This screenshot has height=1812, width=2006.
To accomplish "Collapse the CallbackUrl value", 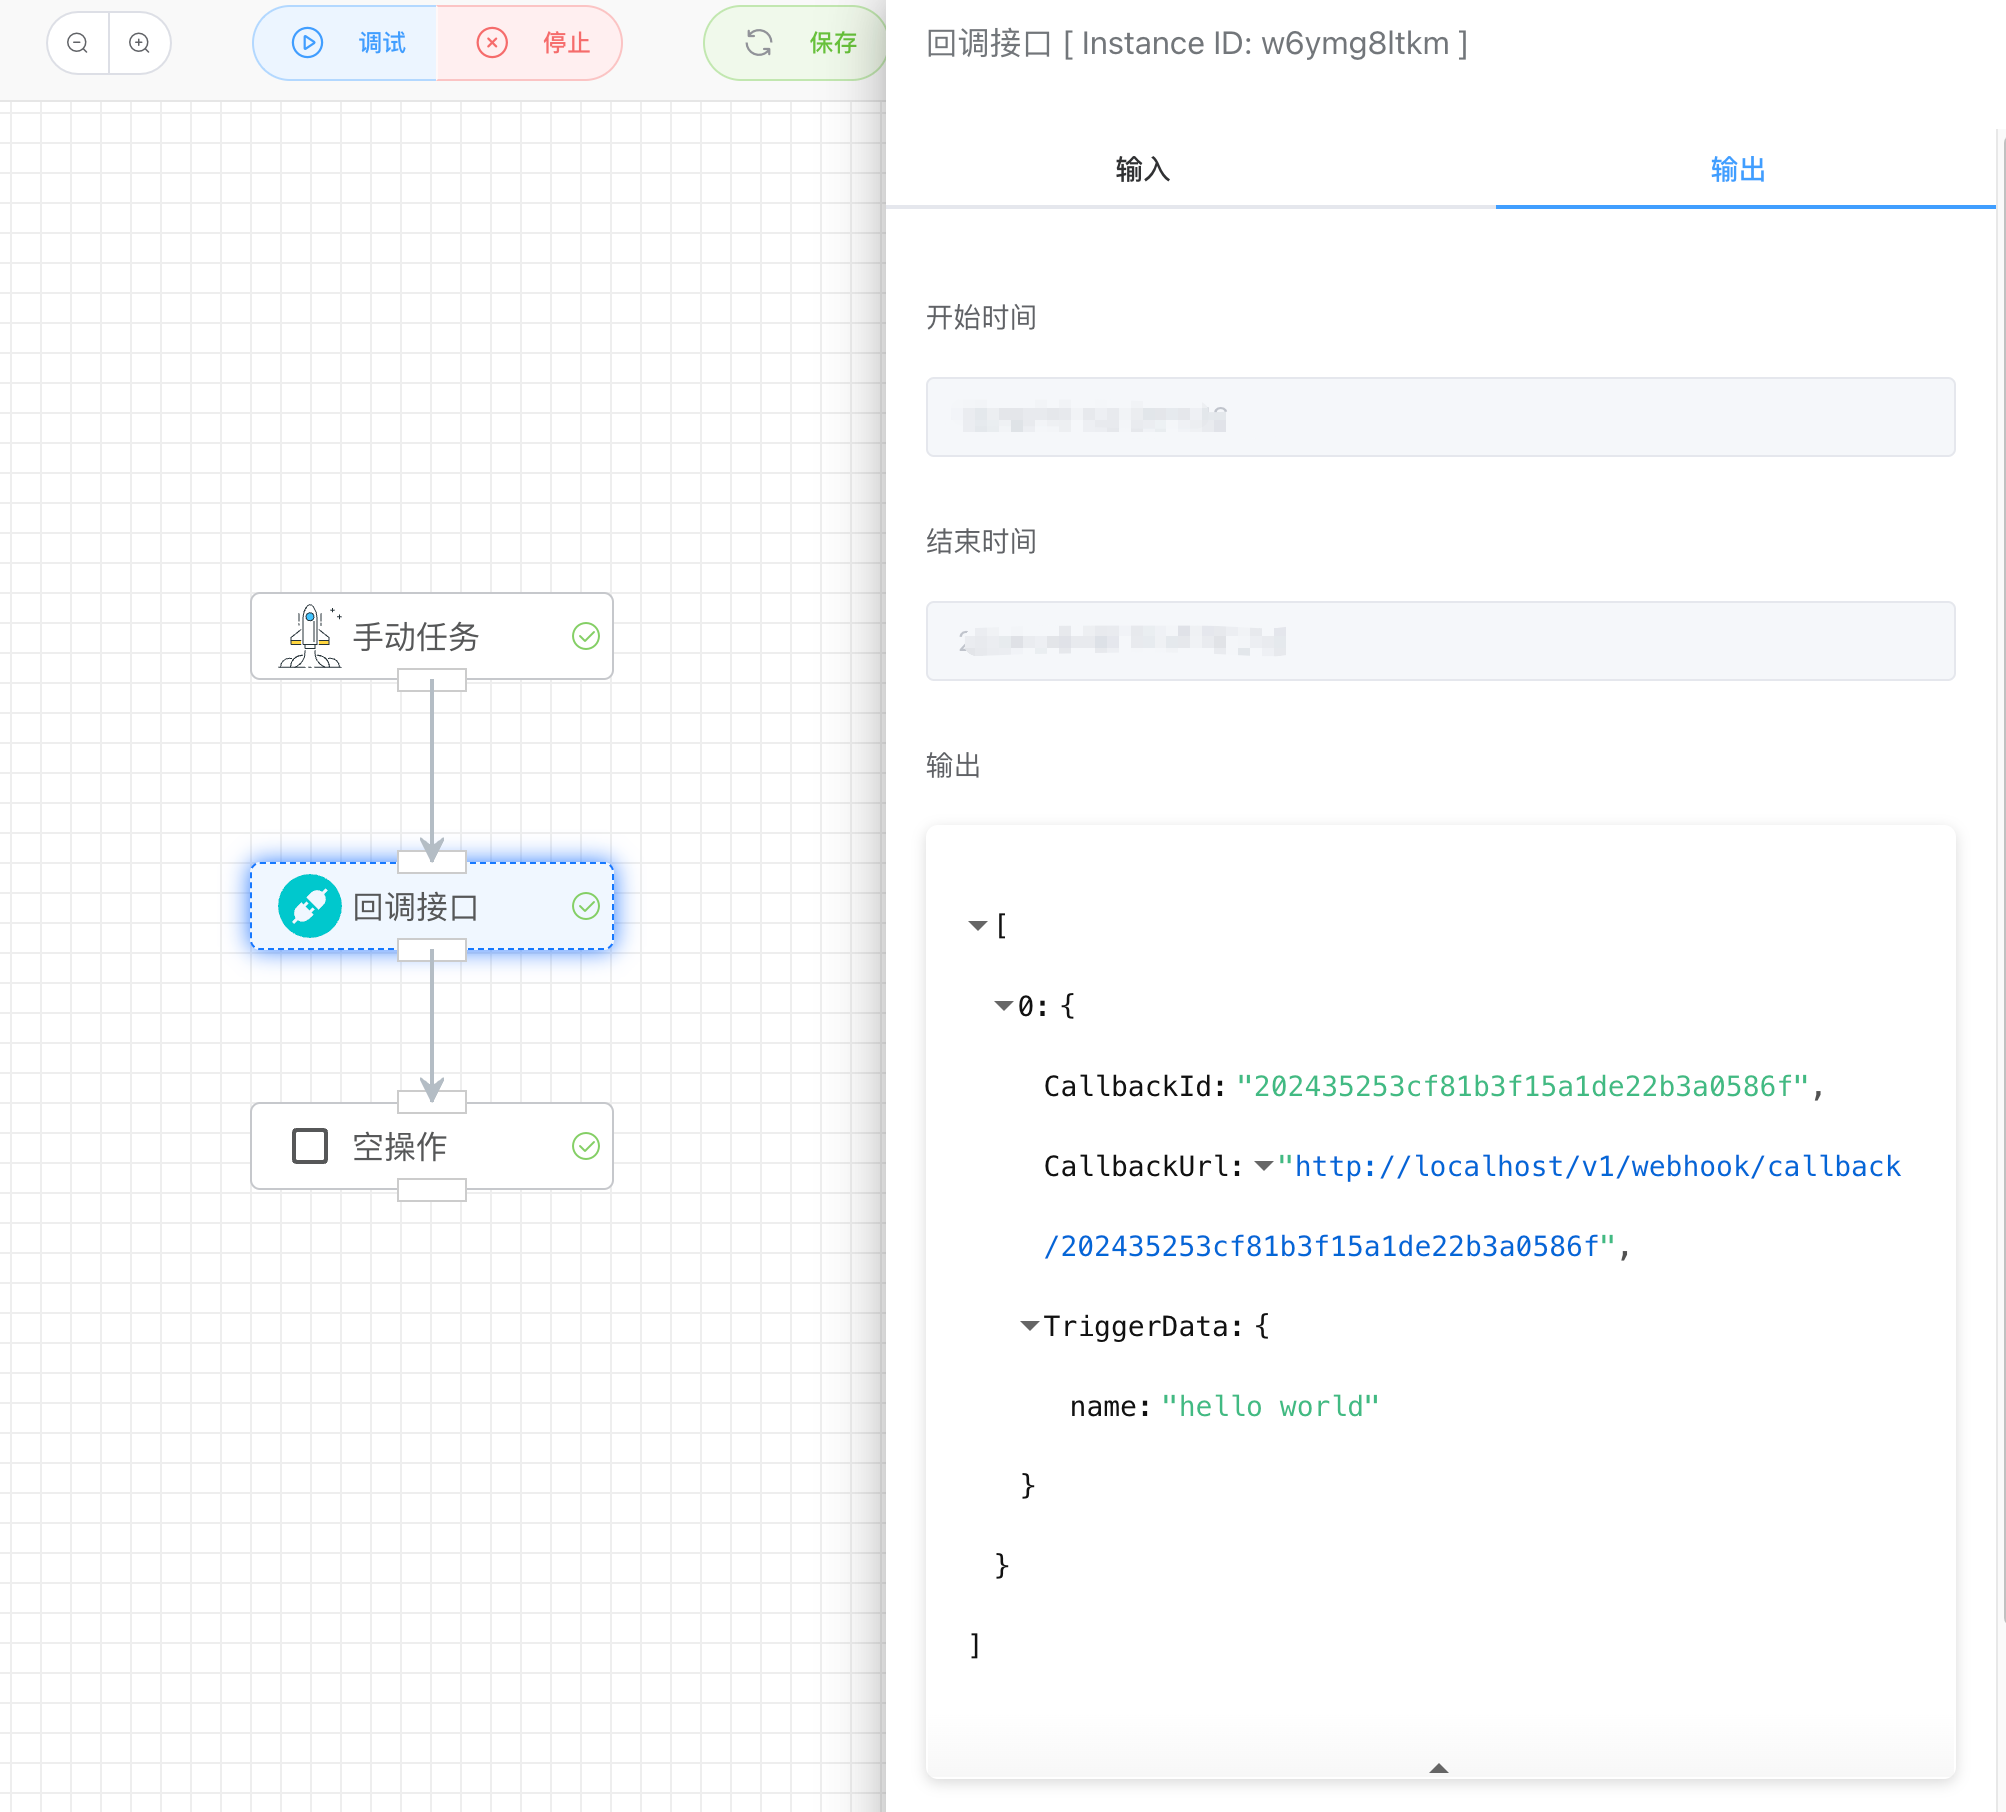I will point(1263,1166).
